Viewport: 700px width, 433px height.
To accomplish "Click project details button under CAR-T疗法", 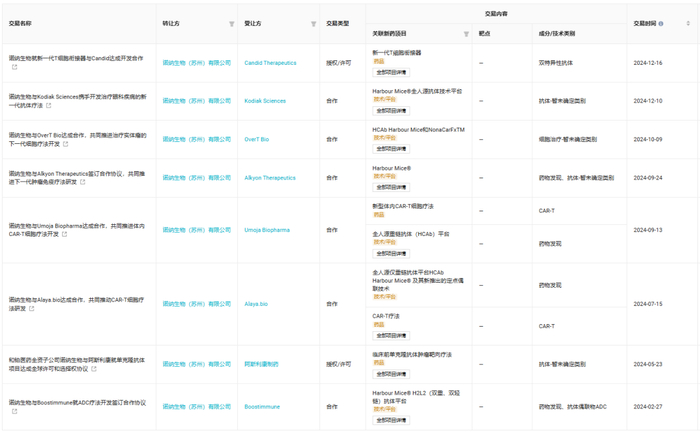I will point(391,336).
